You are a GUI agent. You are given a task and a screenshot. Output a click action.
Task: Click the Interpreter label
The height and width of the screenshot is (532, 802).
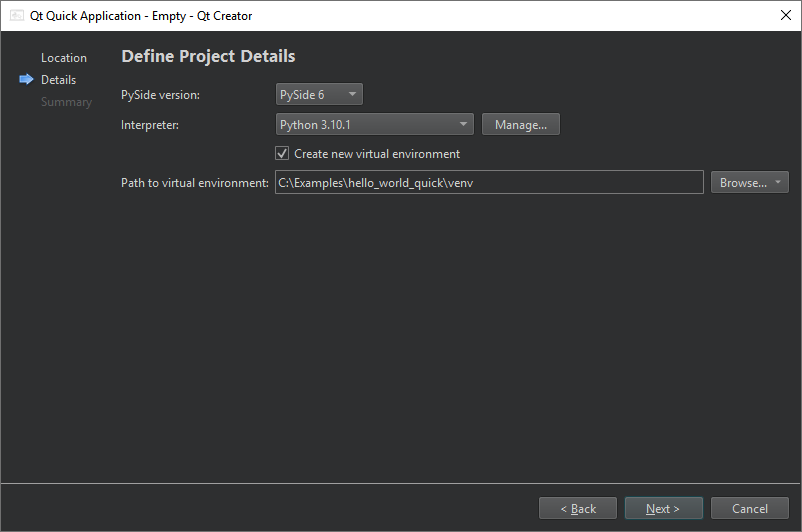point(150,125)
